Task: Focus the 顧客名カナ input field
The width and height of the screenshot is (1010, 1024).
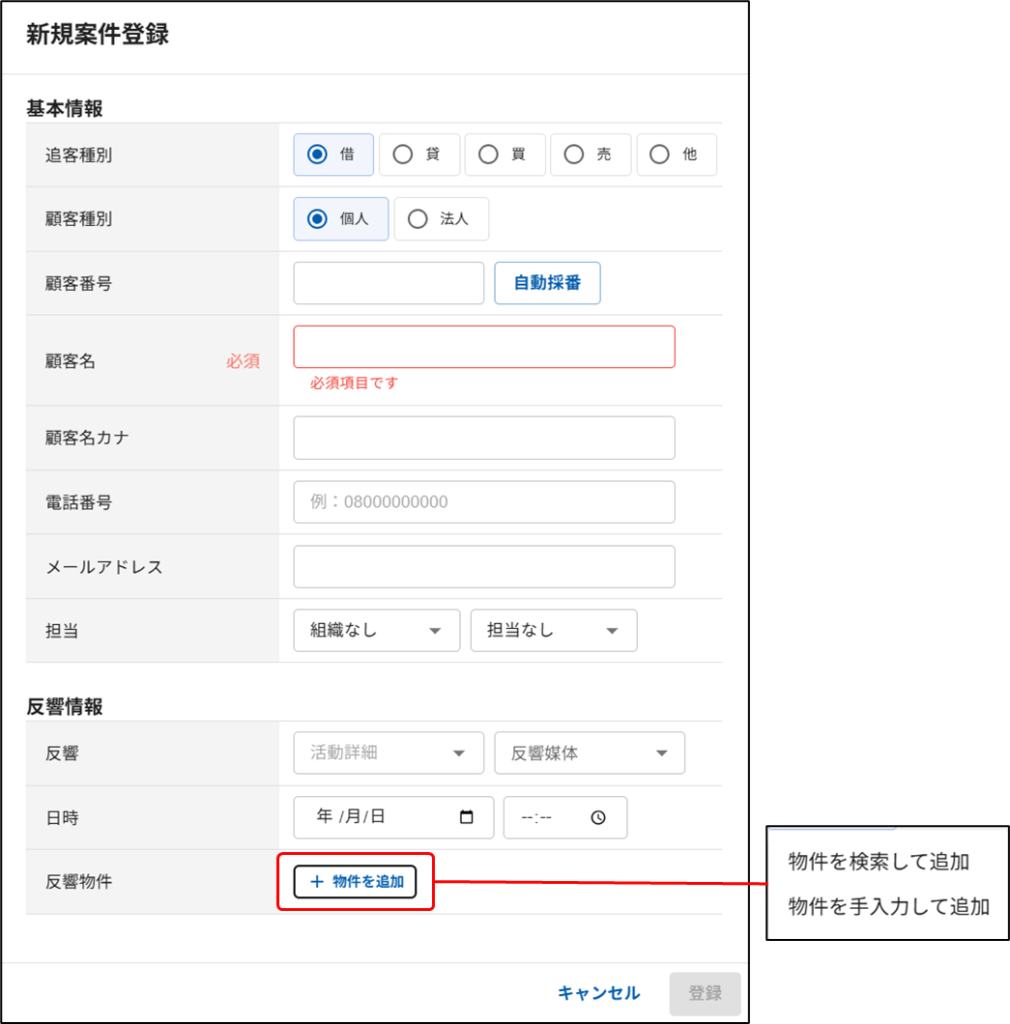Action: click(x=484, y=438)
